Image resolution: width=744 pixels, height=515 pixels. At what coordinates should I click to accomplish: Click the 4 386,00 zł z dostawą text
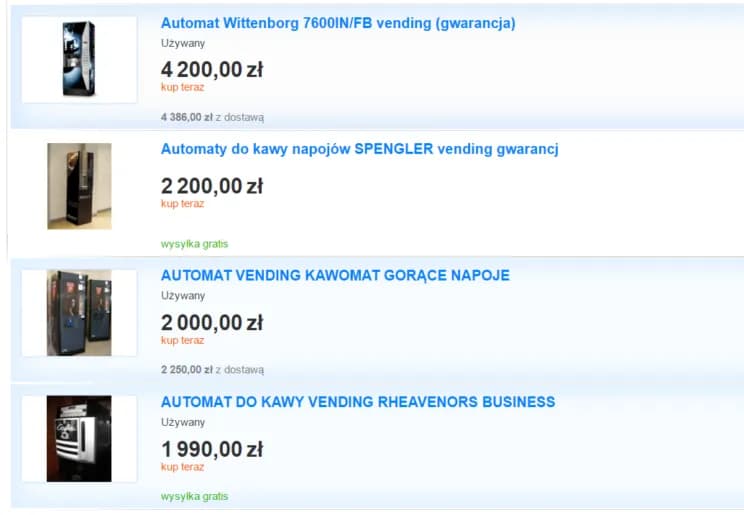click(212, 117)
